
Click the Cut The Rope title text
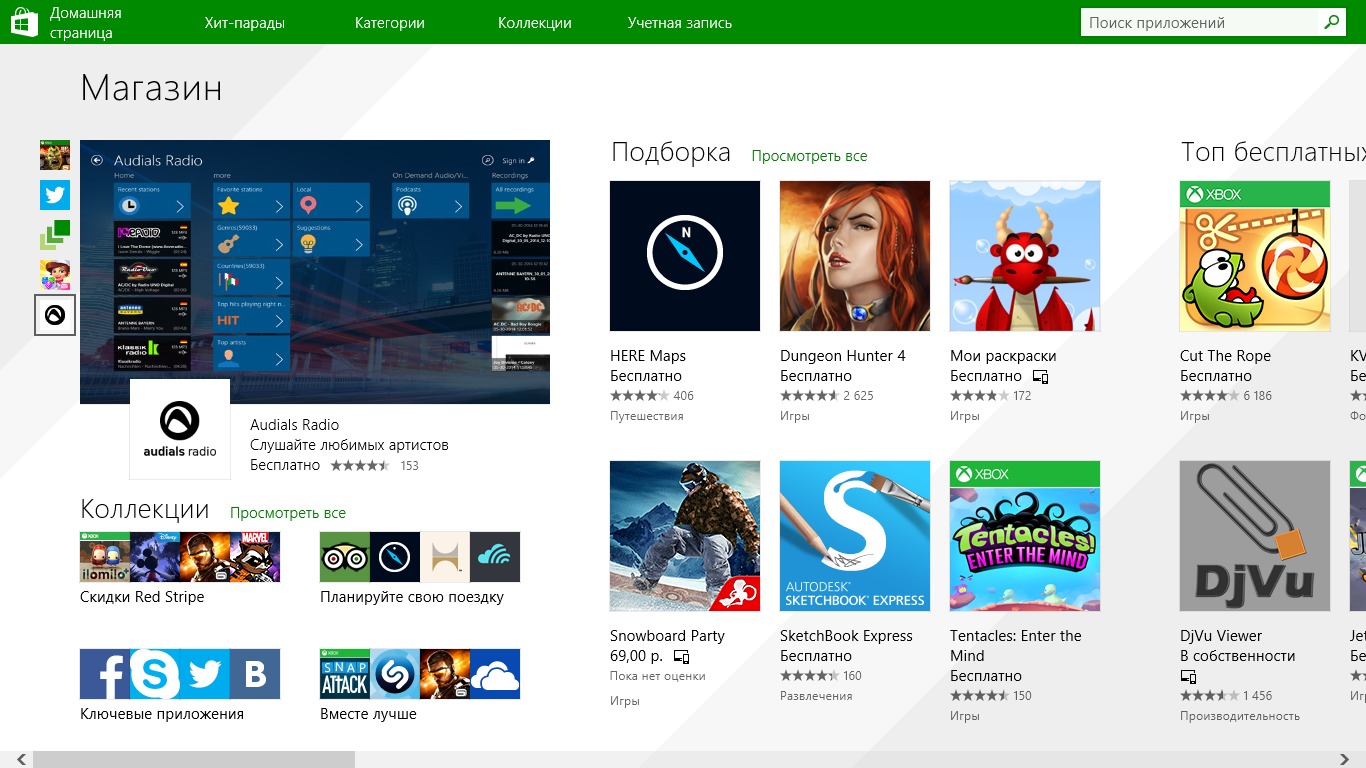point(1225,356)
